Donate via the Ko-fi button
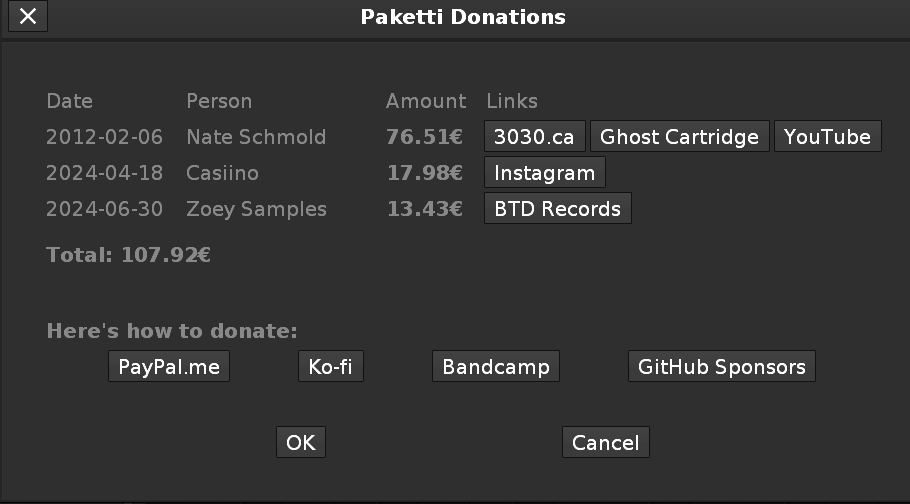This screenshot has width=910, height=504. click(330, 367)
